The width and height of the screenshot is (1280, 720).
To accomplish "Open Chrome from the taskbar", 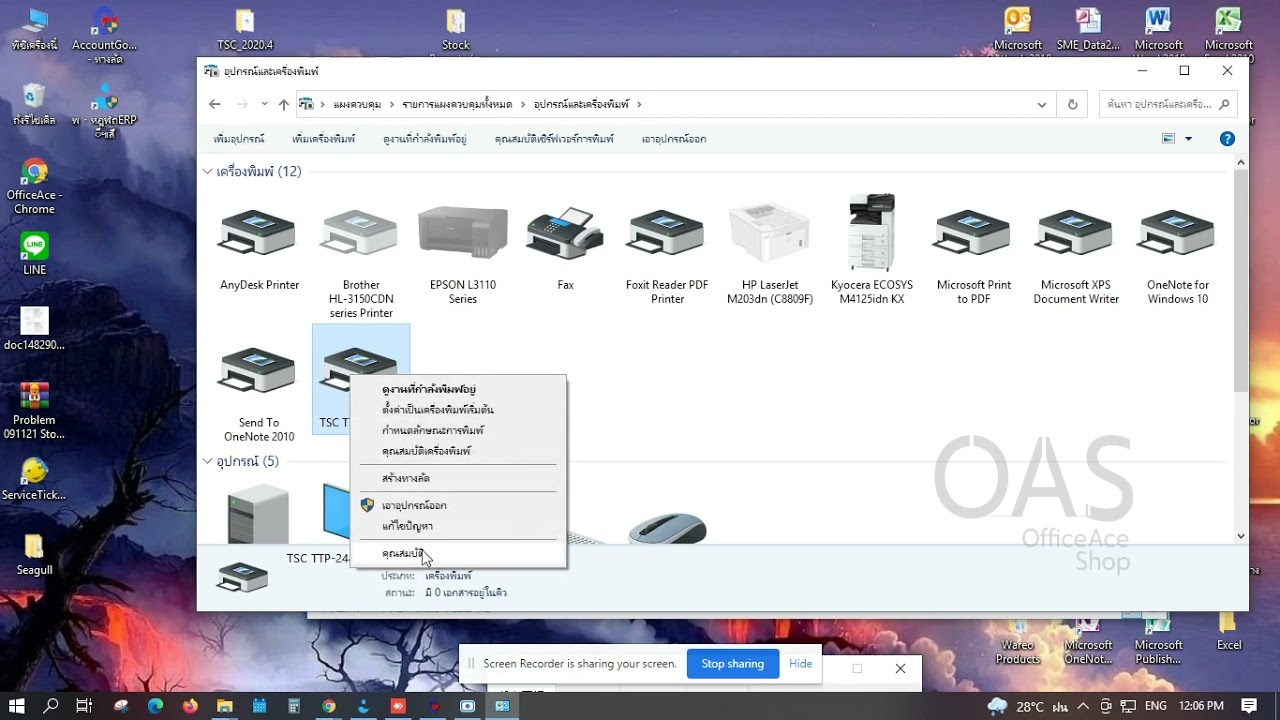I will pos(329,706).
